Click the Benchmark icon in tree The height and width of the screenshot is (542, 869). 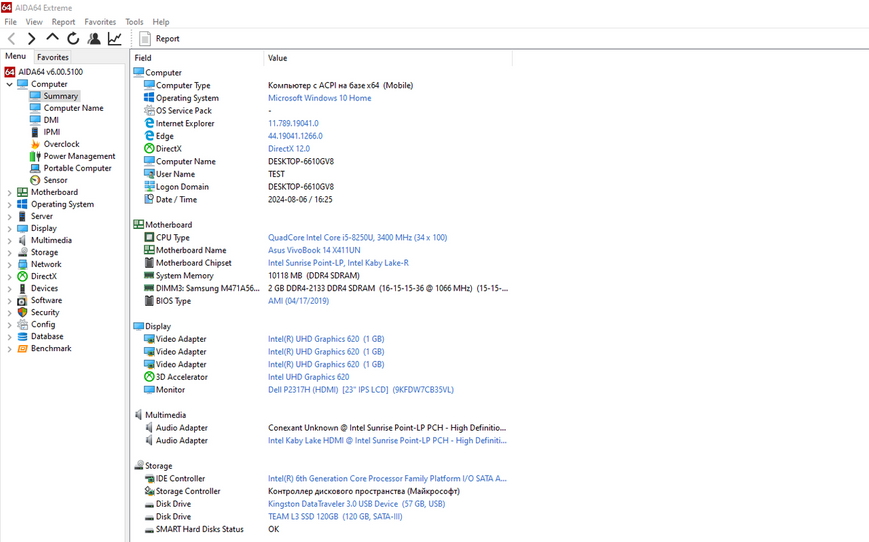[22, 349]
